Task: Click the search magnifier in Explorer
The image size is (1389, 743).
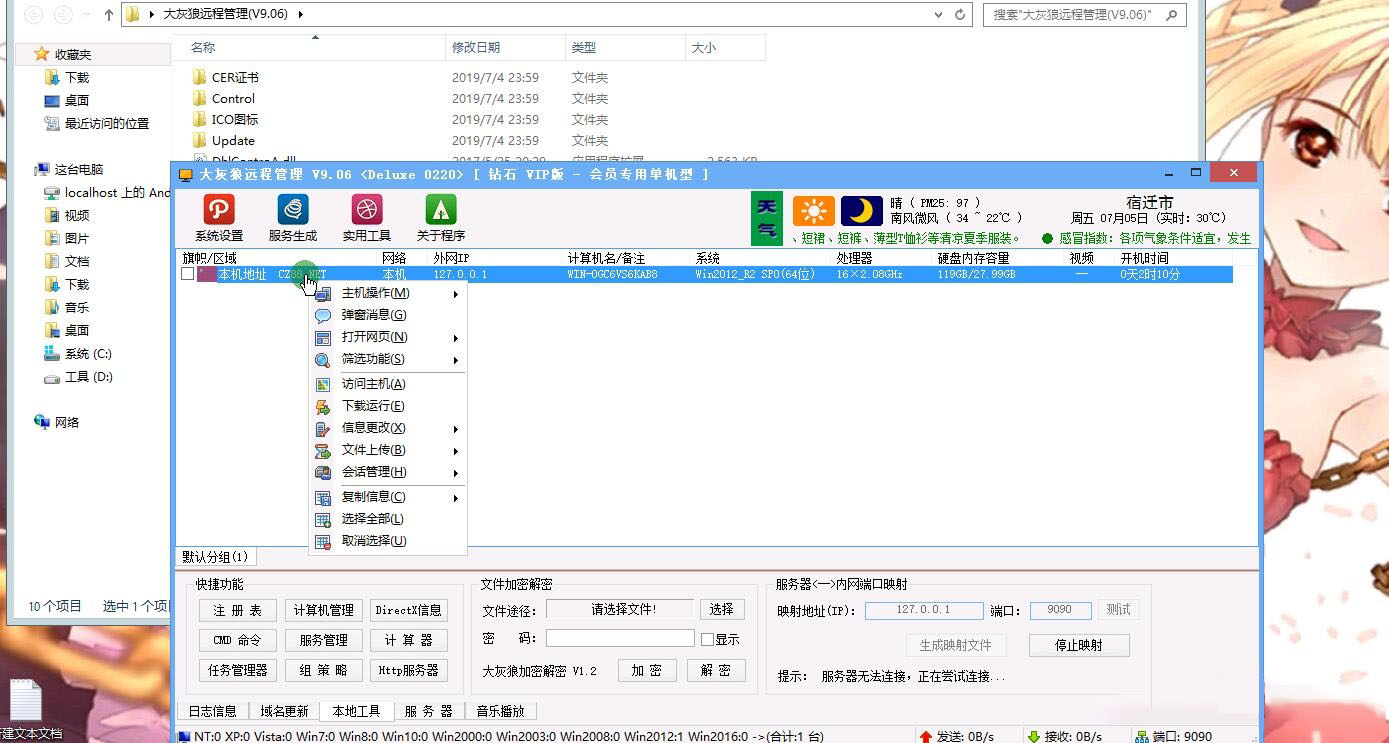Action: tap(1171, 14)
